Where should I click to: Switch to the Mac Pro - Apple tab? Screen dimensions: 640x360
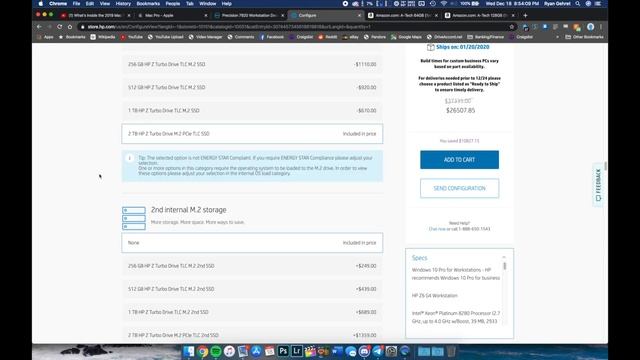[172, 15]
